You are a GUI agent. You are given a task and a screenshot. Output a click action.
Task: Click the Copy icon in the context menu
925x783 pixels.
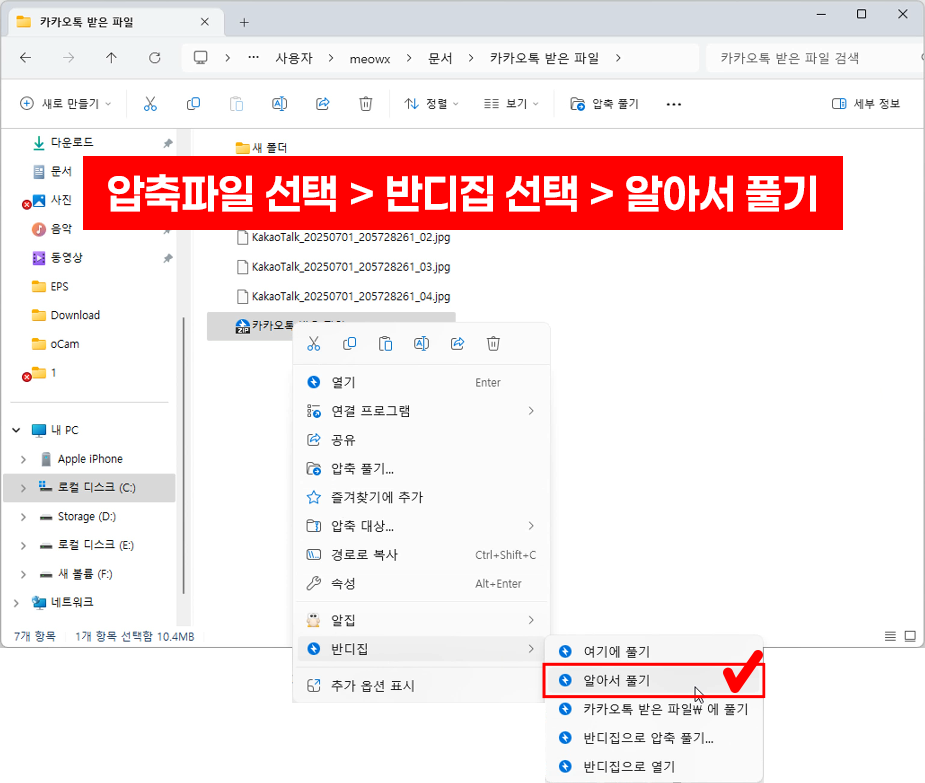tap(350, 343)
